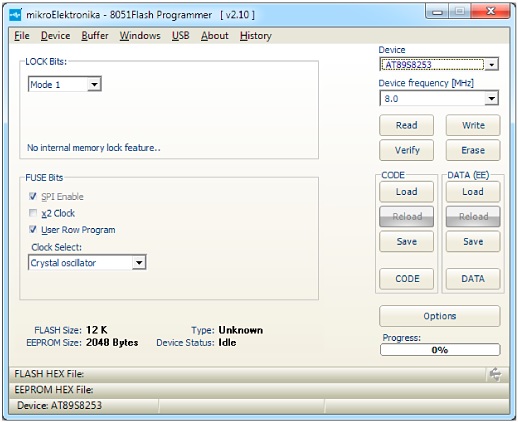The width and height of the screenshot is (518, 422).
Task: Open the History menu
Action: point(256,36)
